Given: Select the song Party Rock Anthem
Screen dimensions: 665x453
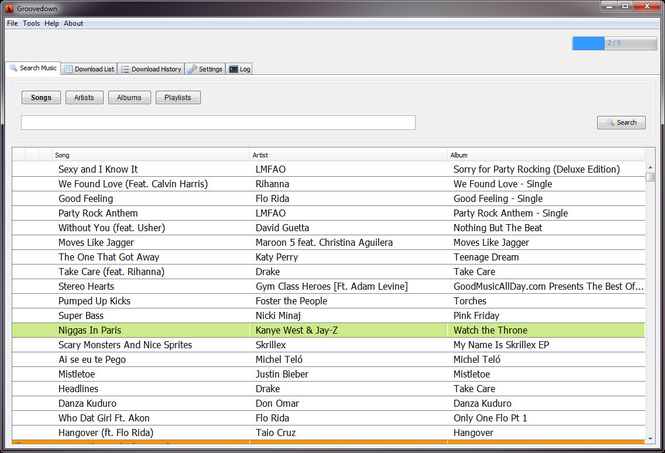Looking at the screenshot, I should pos(98,213).
